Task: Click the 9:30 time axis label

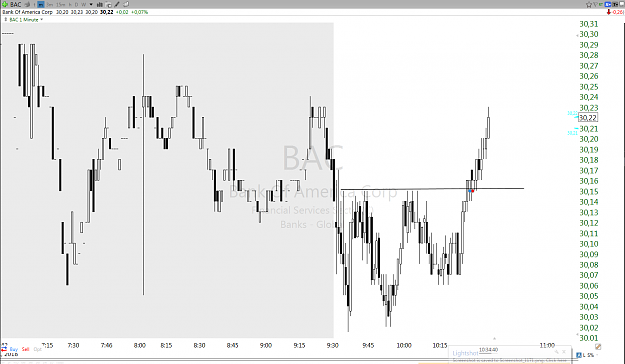Action: (332, 345)
